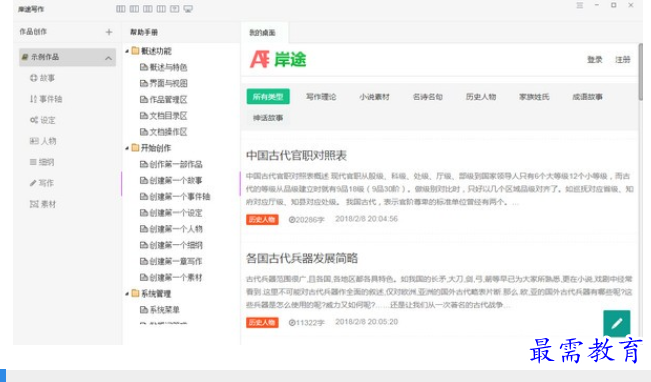The height and width of the screenshot is (382, 651).
Task: Open 写作 in the sidebar
Action: pos(42,183)
